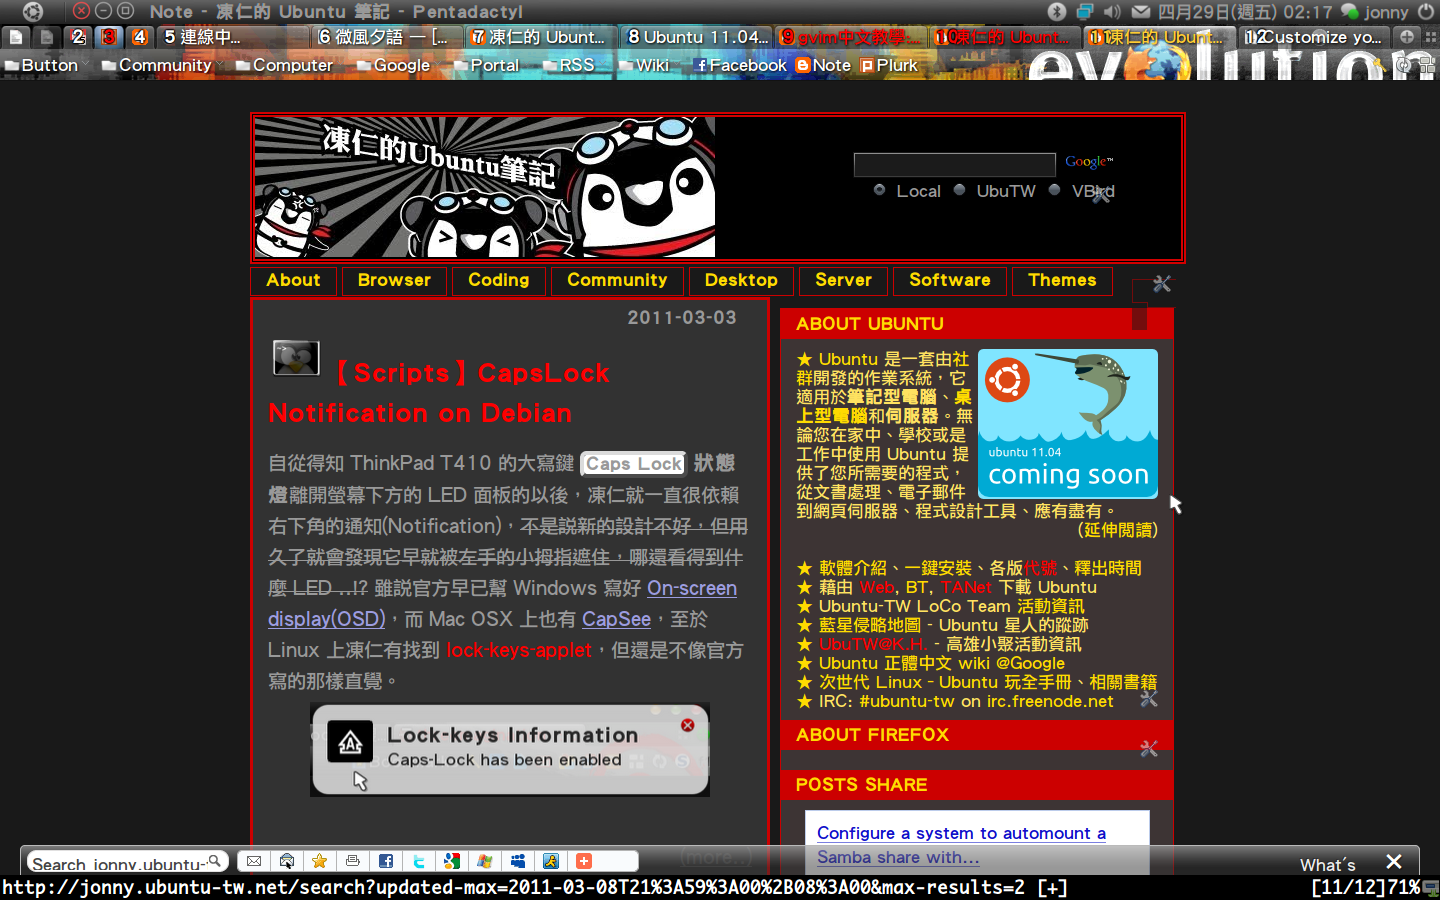Image resolution: width=1440 pixels, height=900 pixels.
Task: Open the CapSee link
Action: 616,619
